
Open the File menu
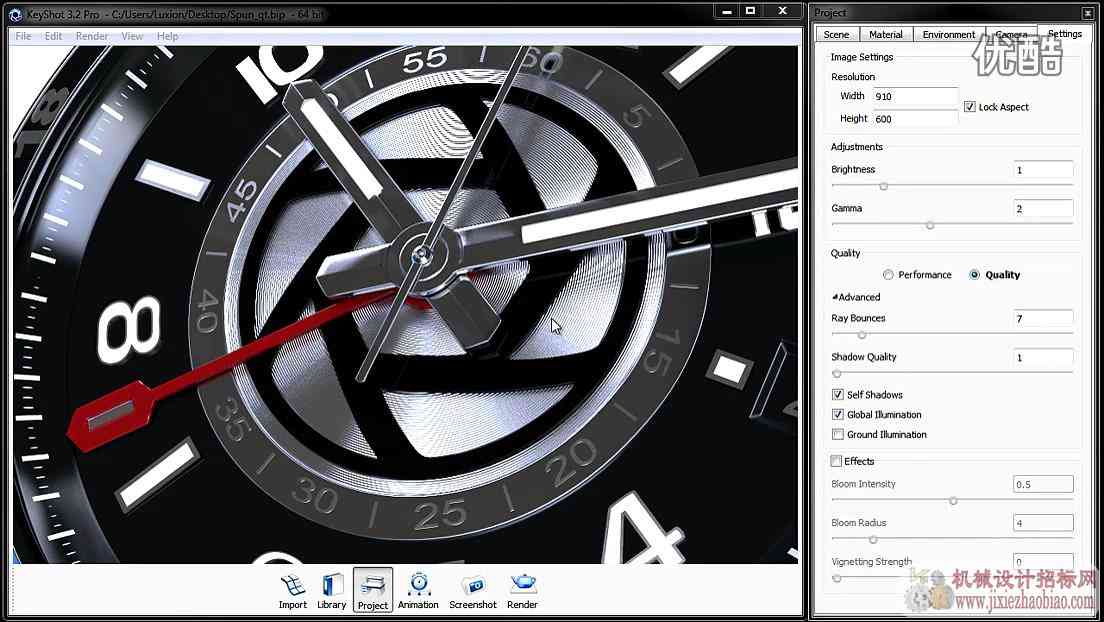tap(23, 36)
